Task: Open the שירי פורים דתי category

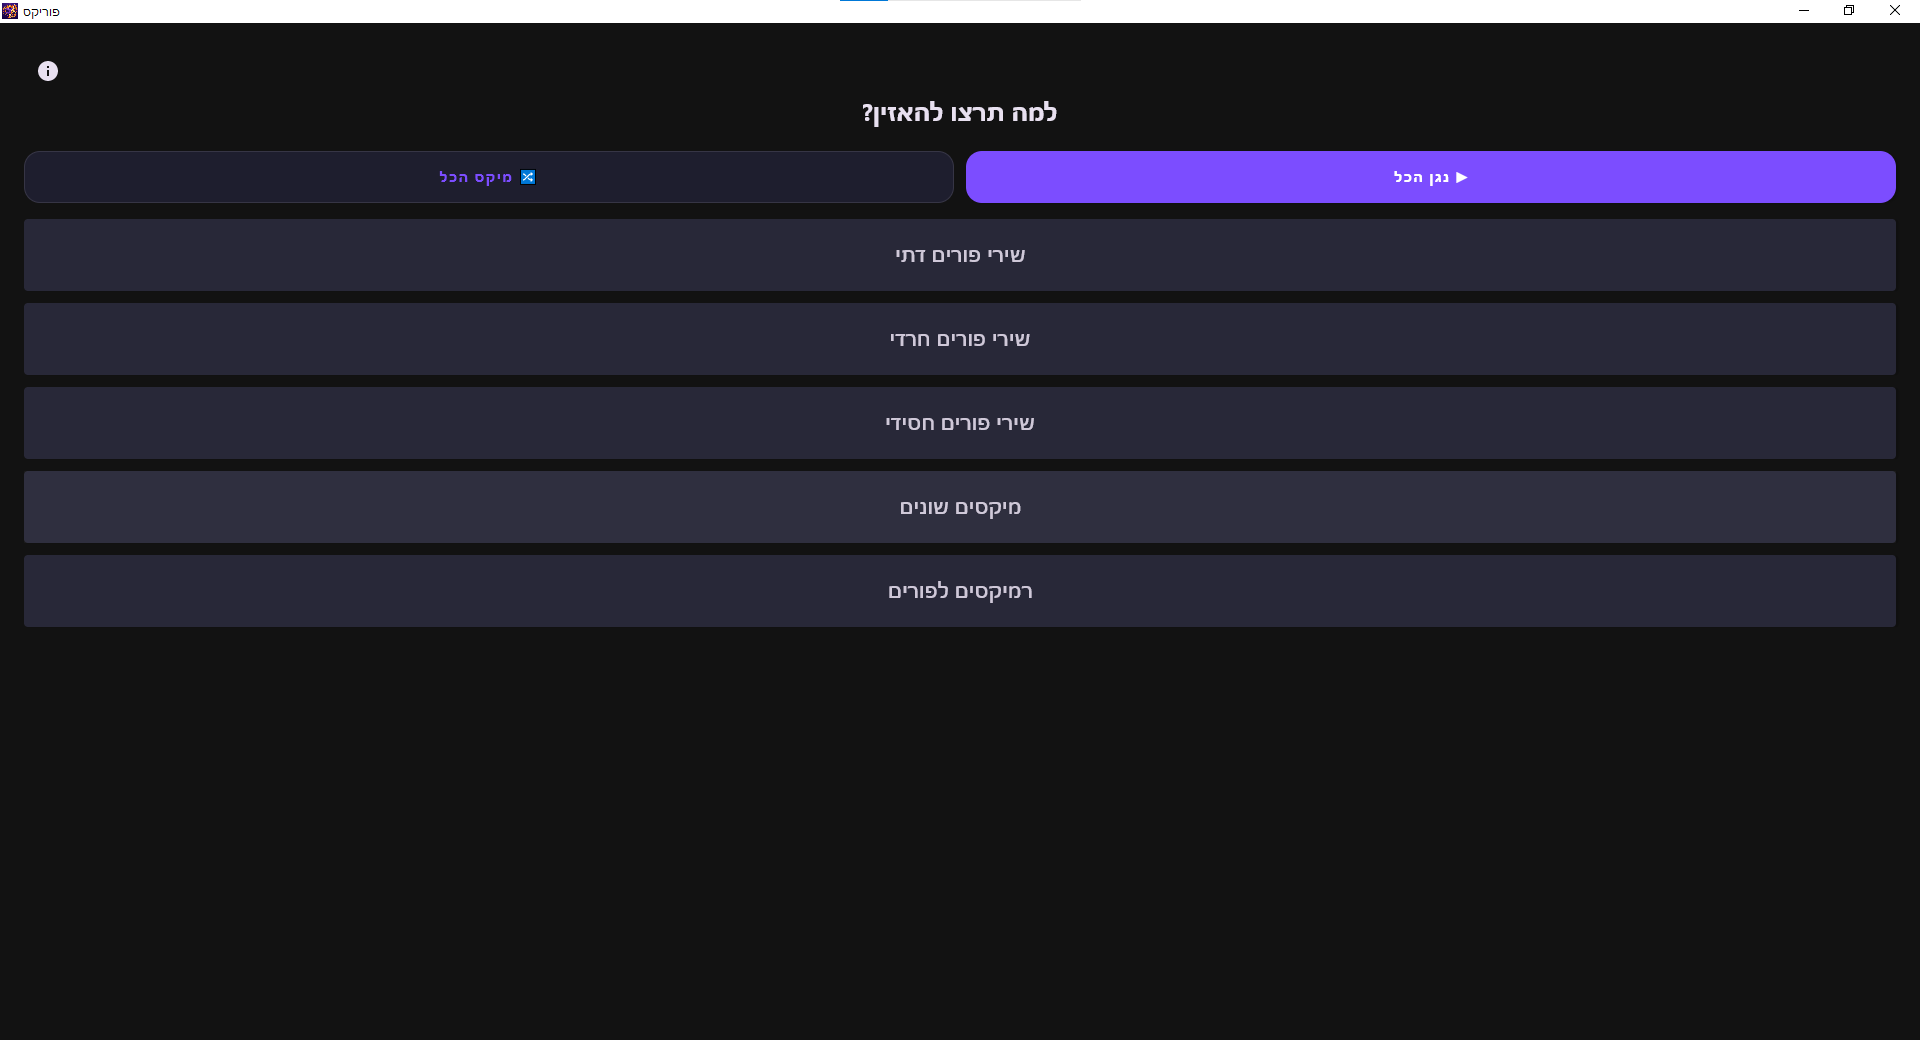Action: (960, 255)
